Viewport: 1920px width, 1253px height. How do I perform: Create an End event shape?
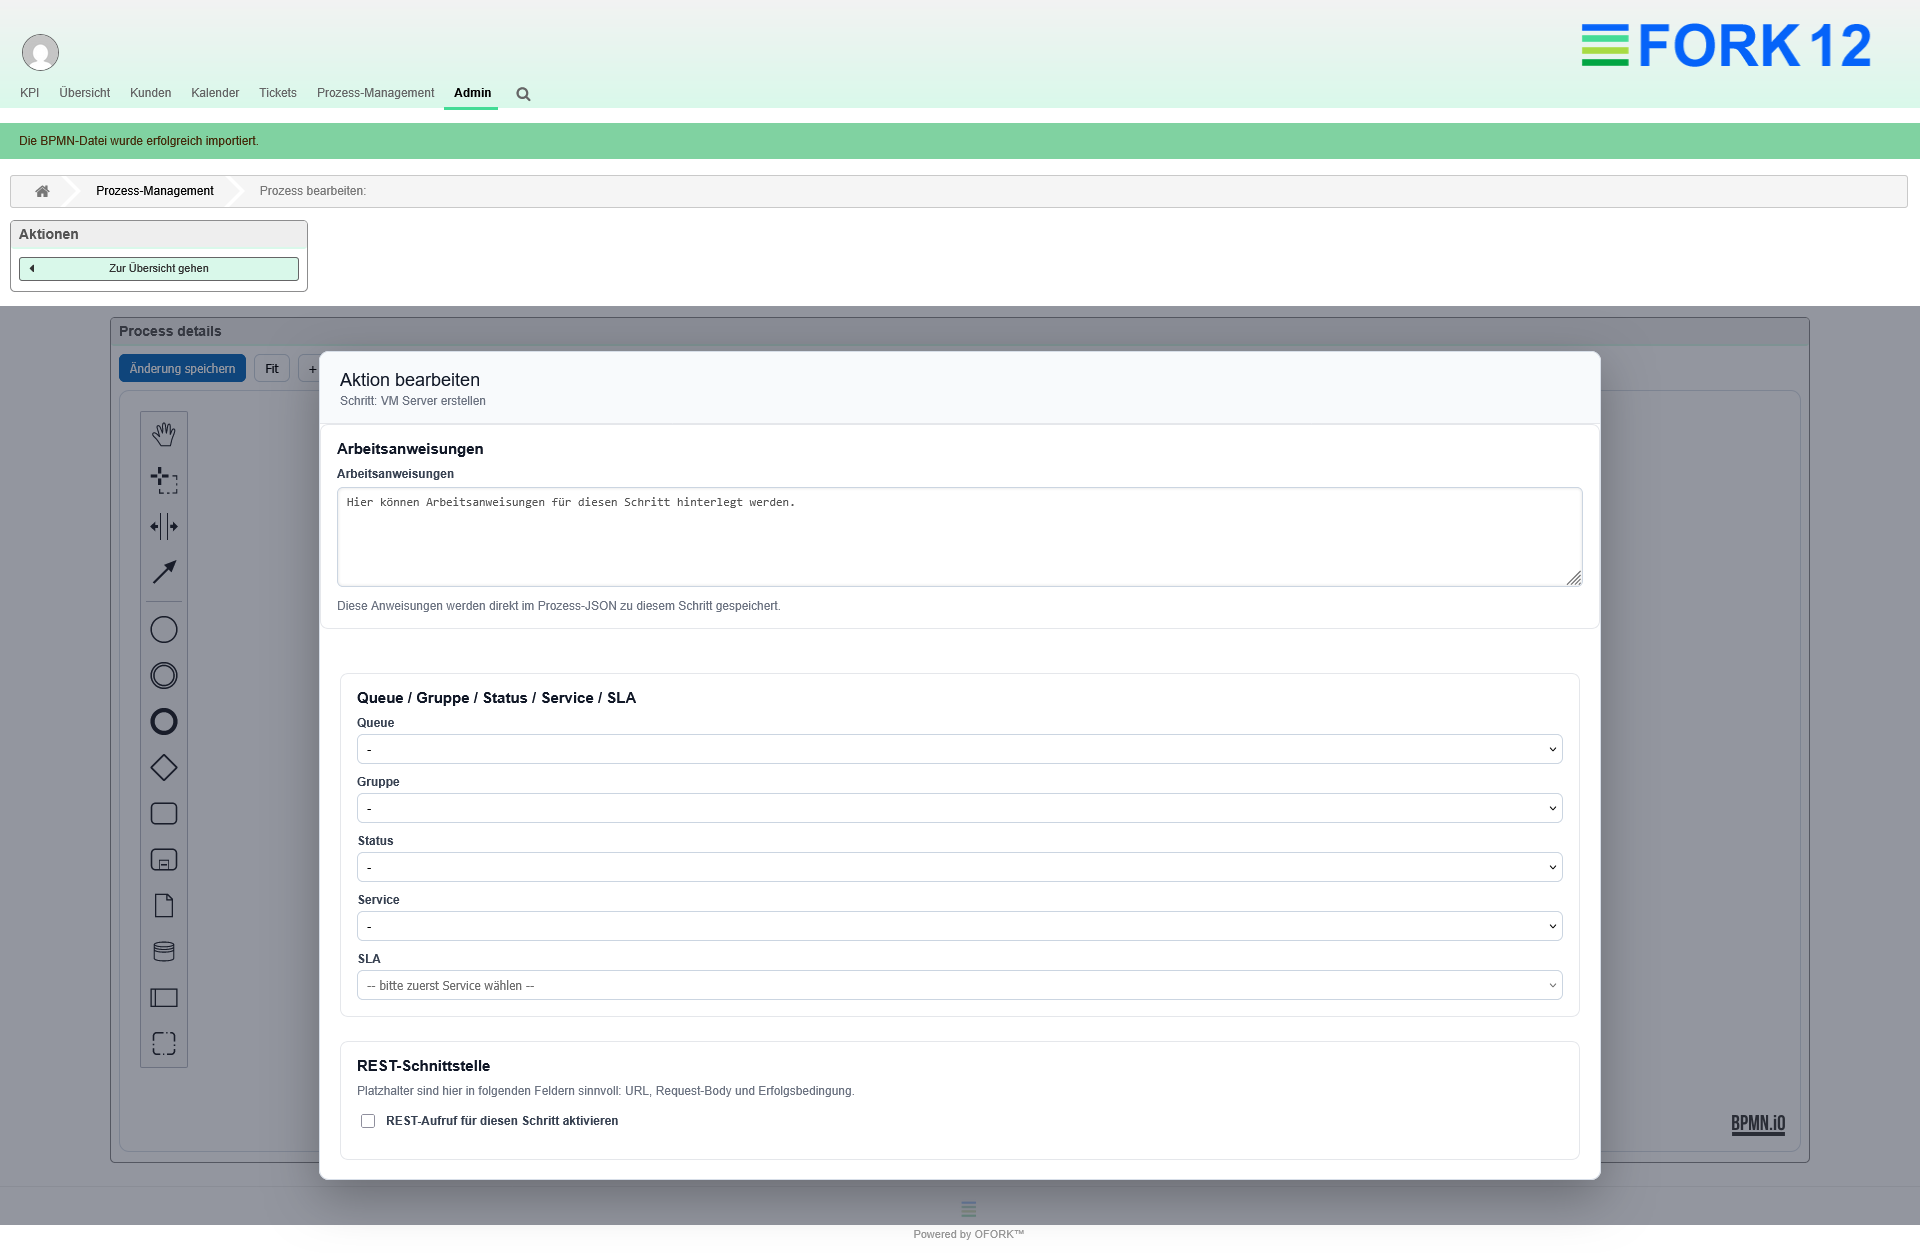163,721
